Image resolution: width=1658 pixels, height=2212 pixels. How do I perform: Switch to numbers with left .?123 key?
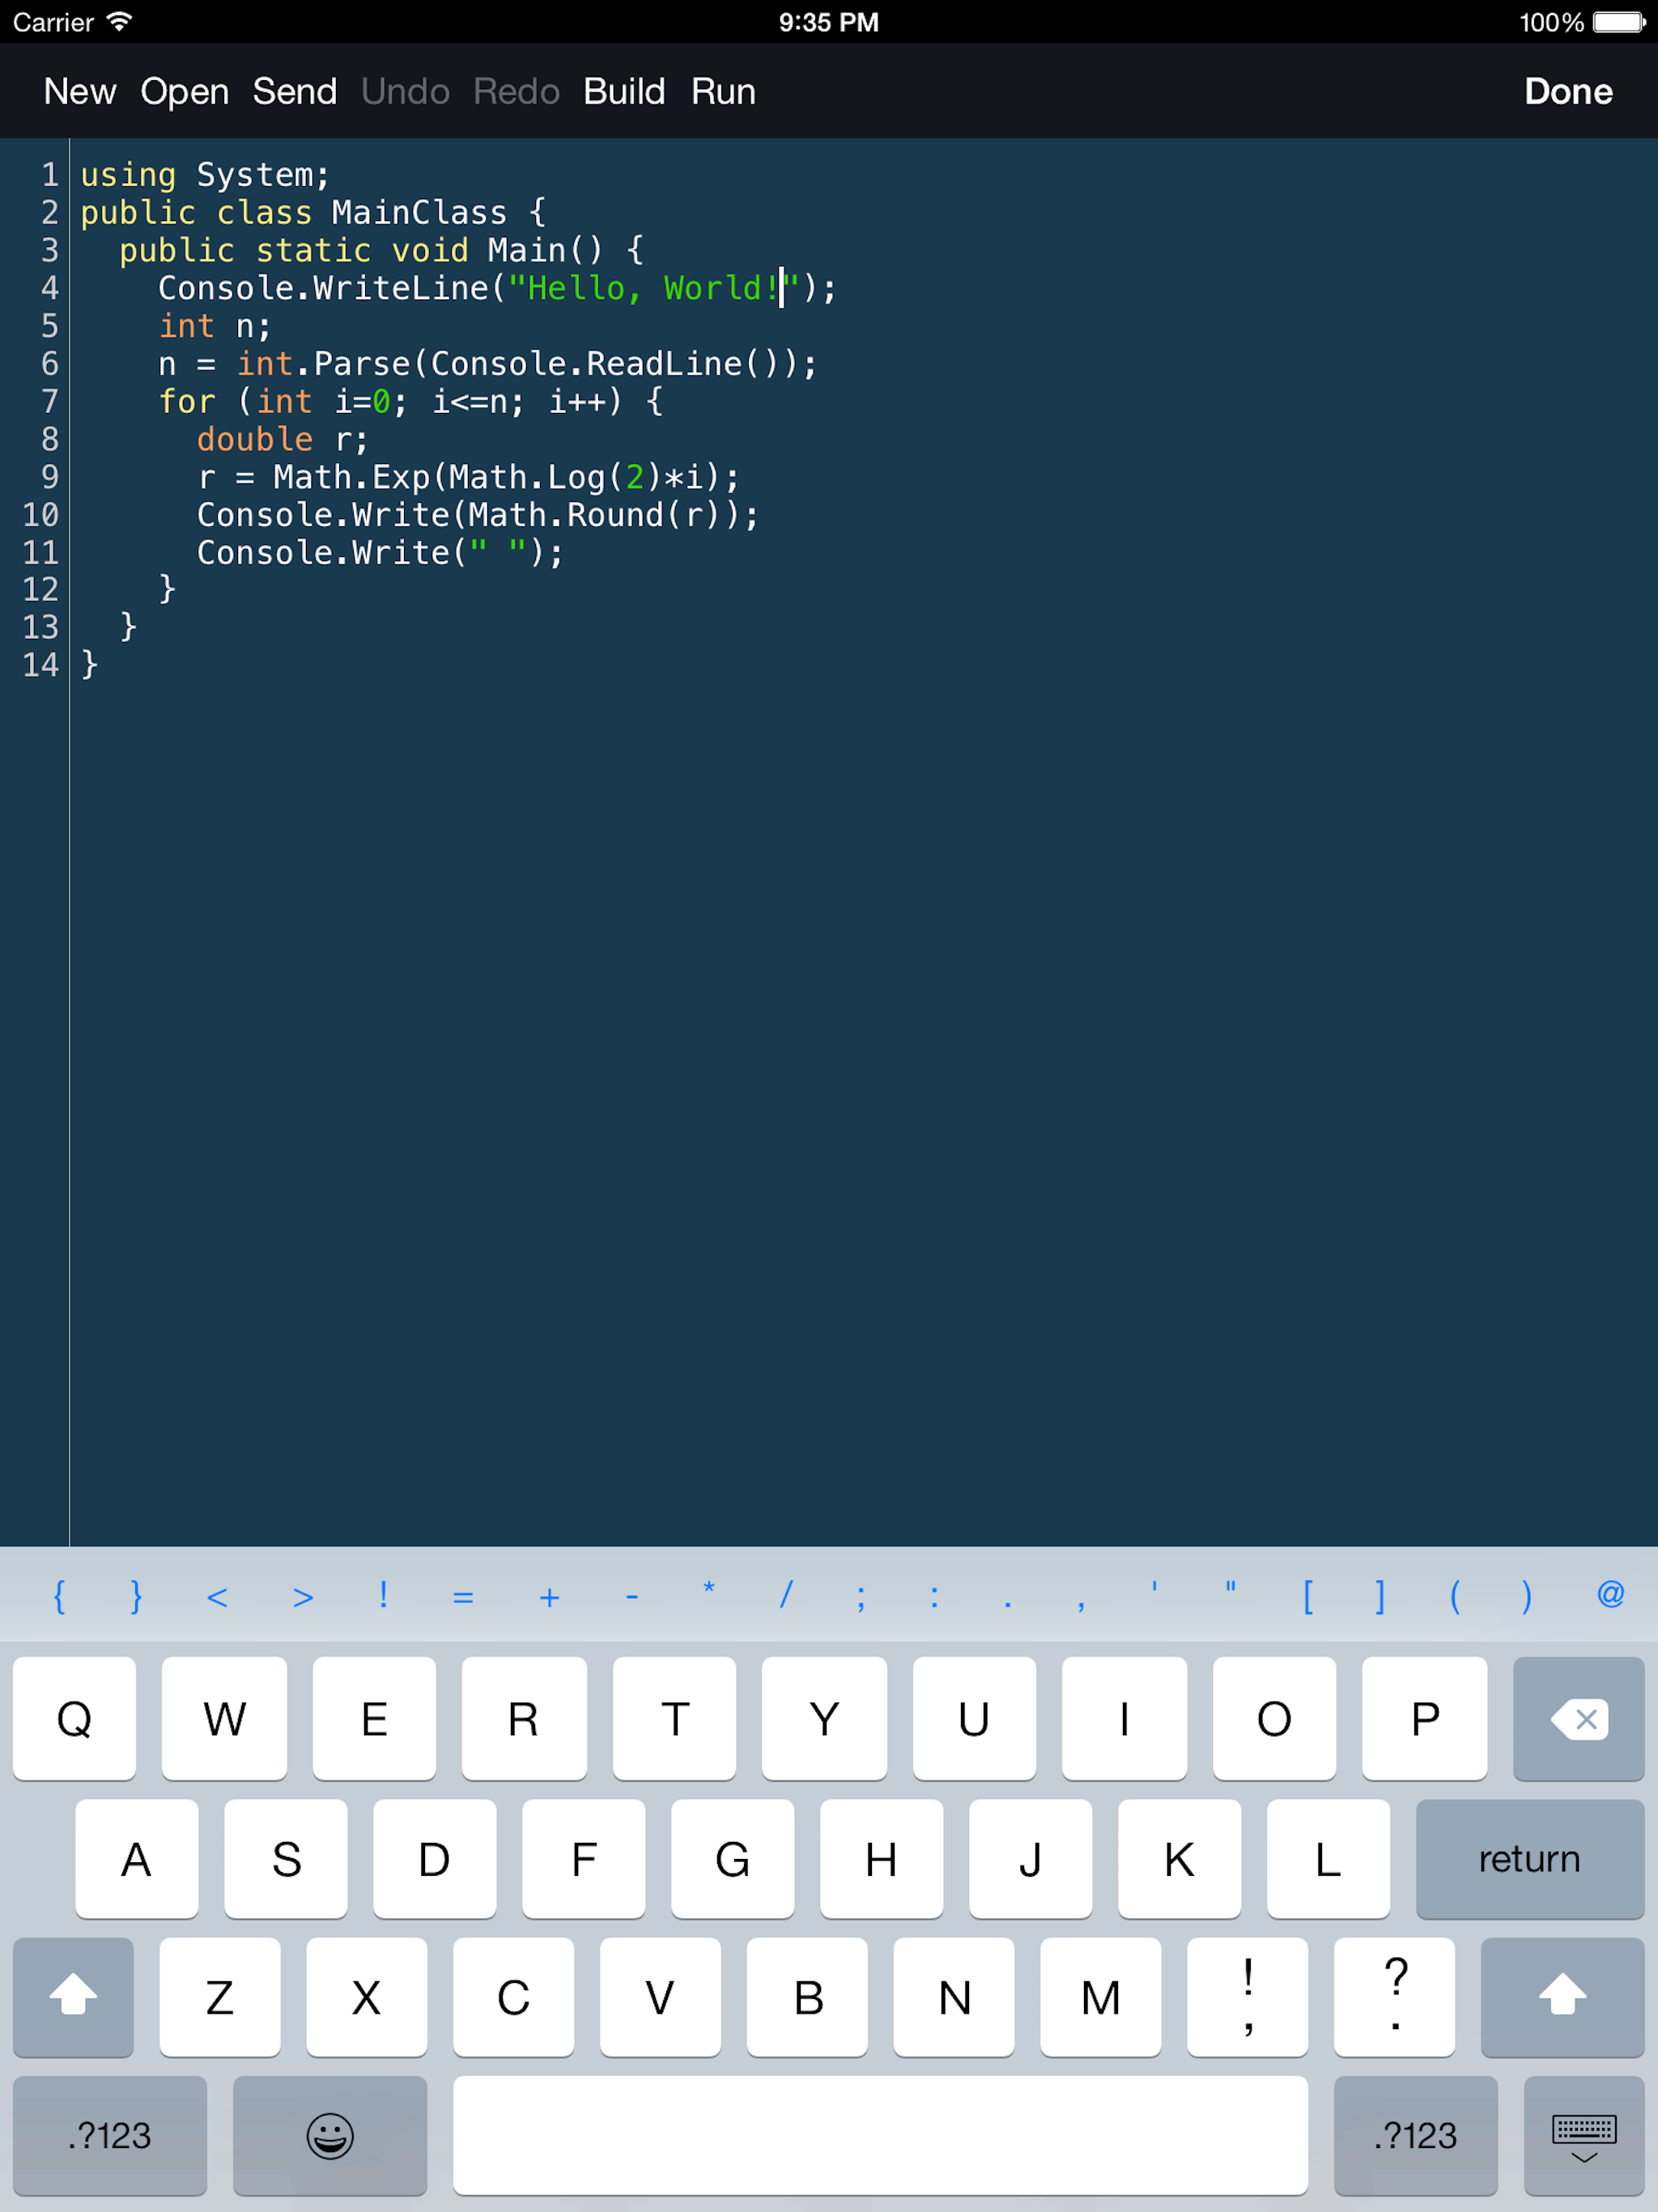110,2135
